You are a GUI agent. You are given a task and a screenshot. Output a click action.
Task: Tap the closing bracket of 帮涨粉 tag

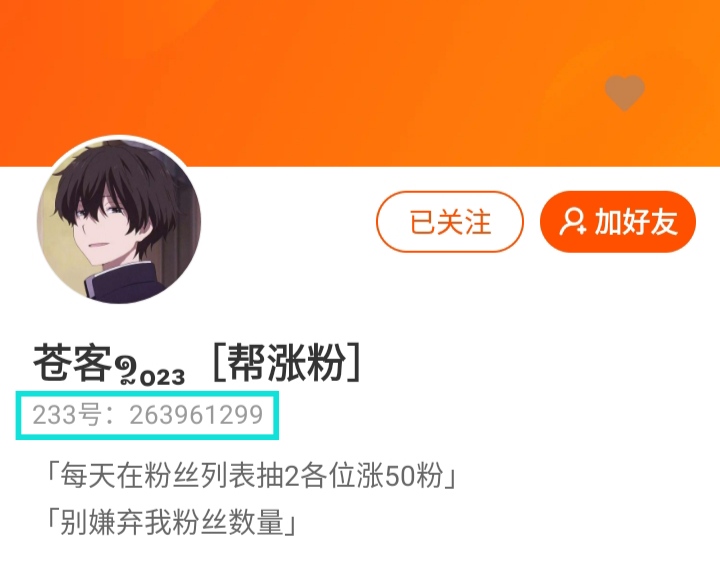(354, 362)
